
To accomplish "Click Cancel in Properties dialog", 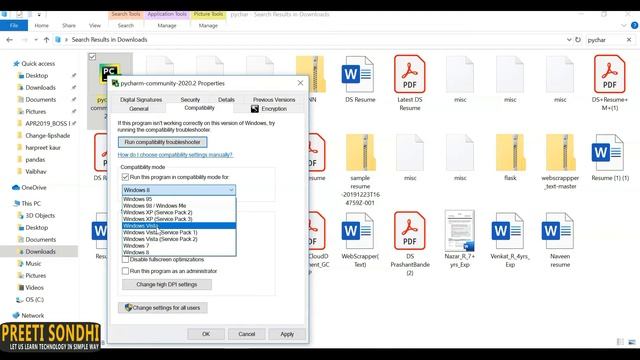I will click(247, 334).
